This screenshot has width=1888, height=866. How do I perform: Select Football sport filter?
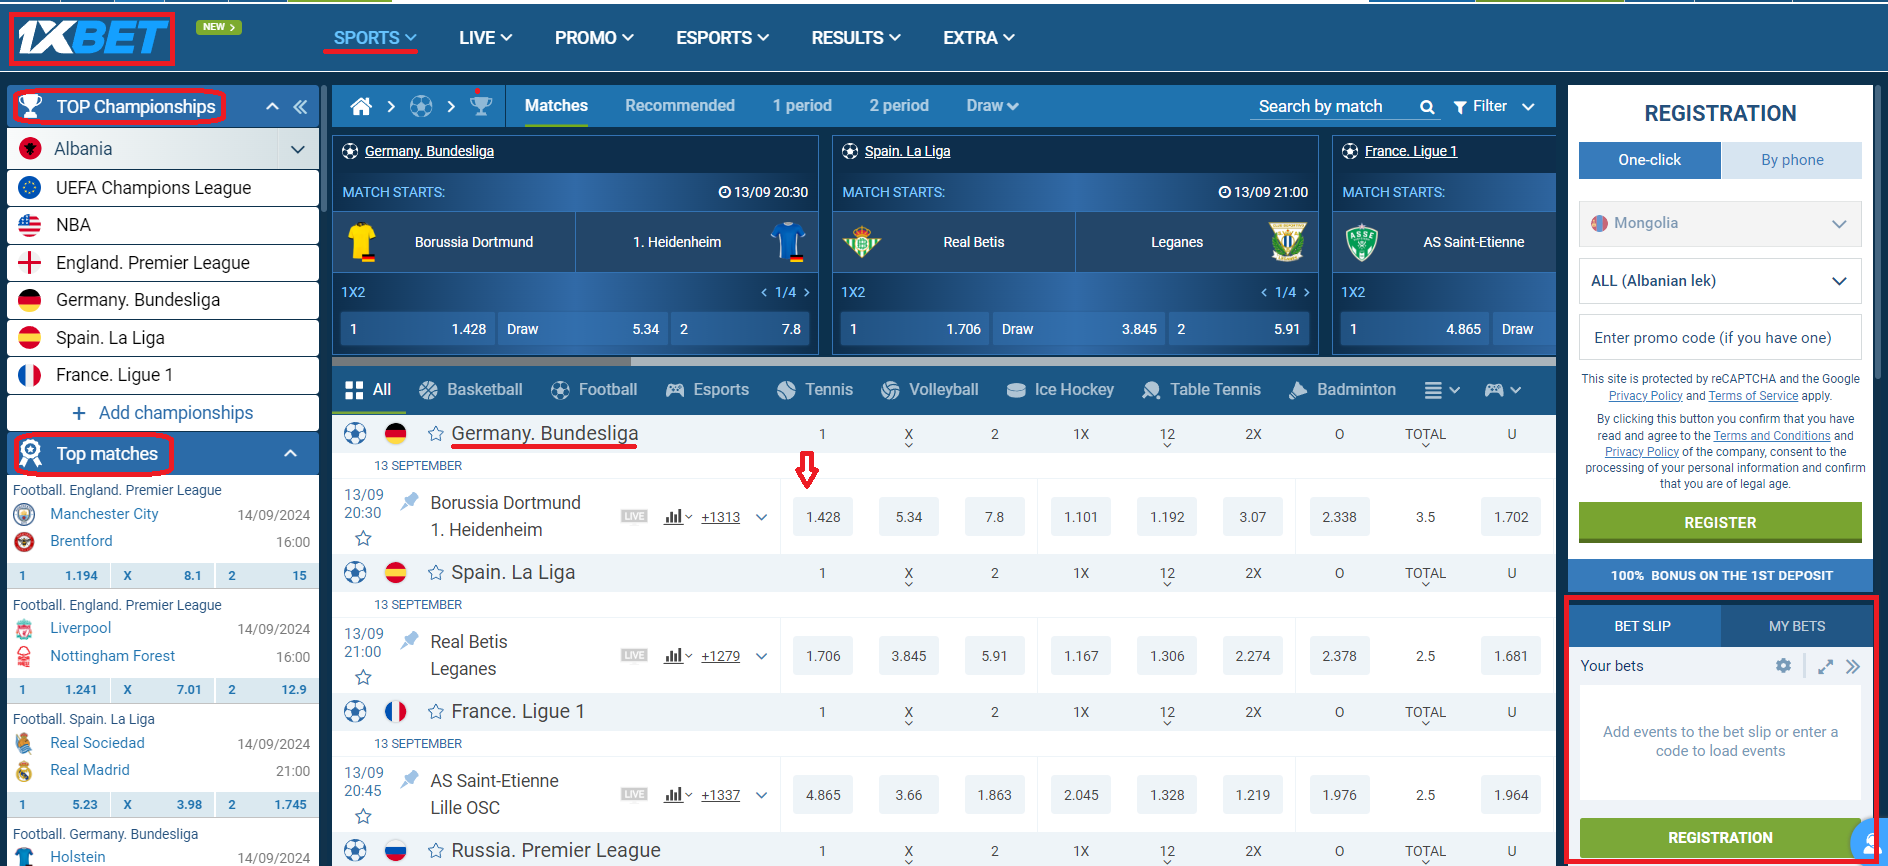(x=593, y=390)
